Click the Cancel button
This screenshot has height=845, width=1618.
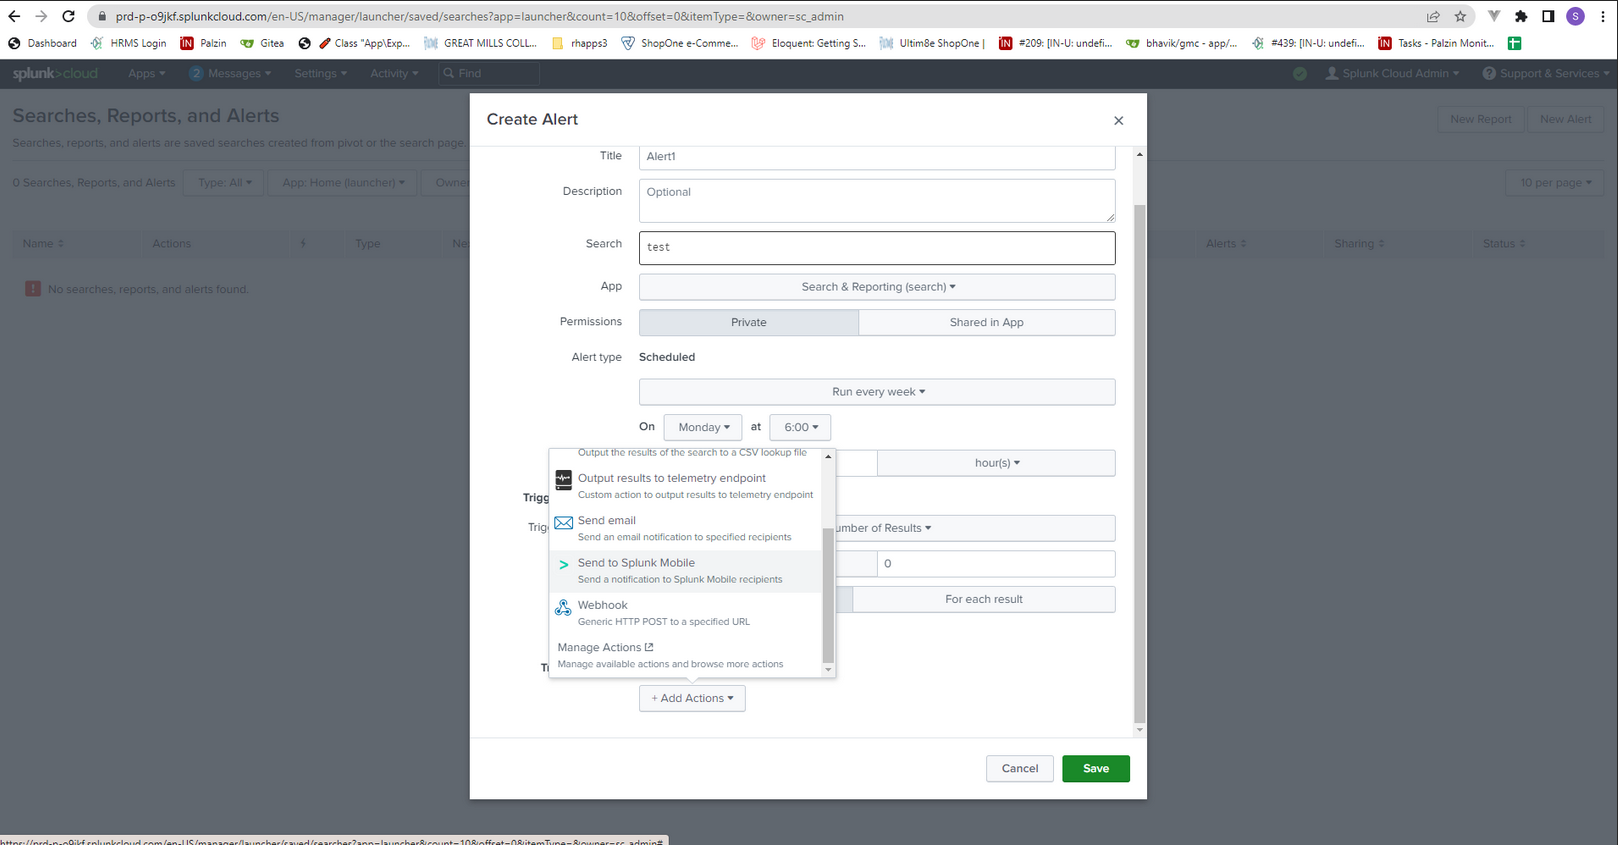(x=1020, y=768)
